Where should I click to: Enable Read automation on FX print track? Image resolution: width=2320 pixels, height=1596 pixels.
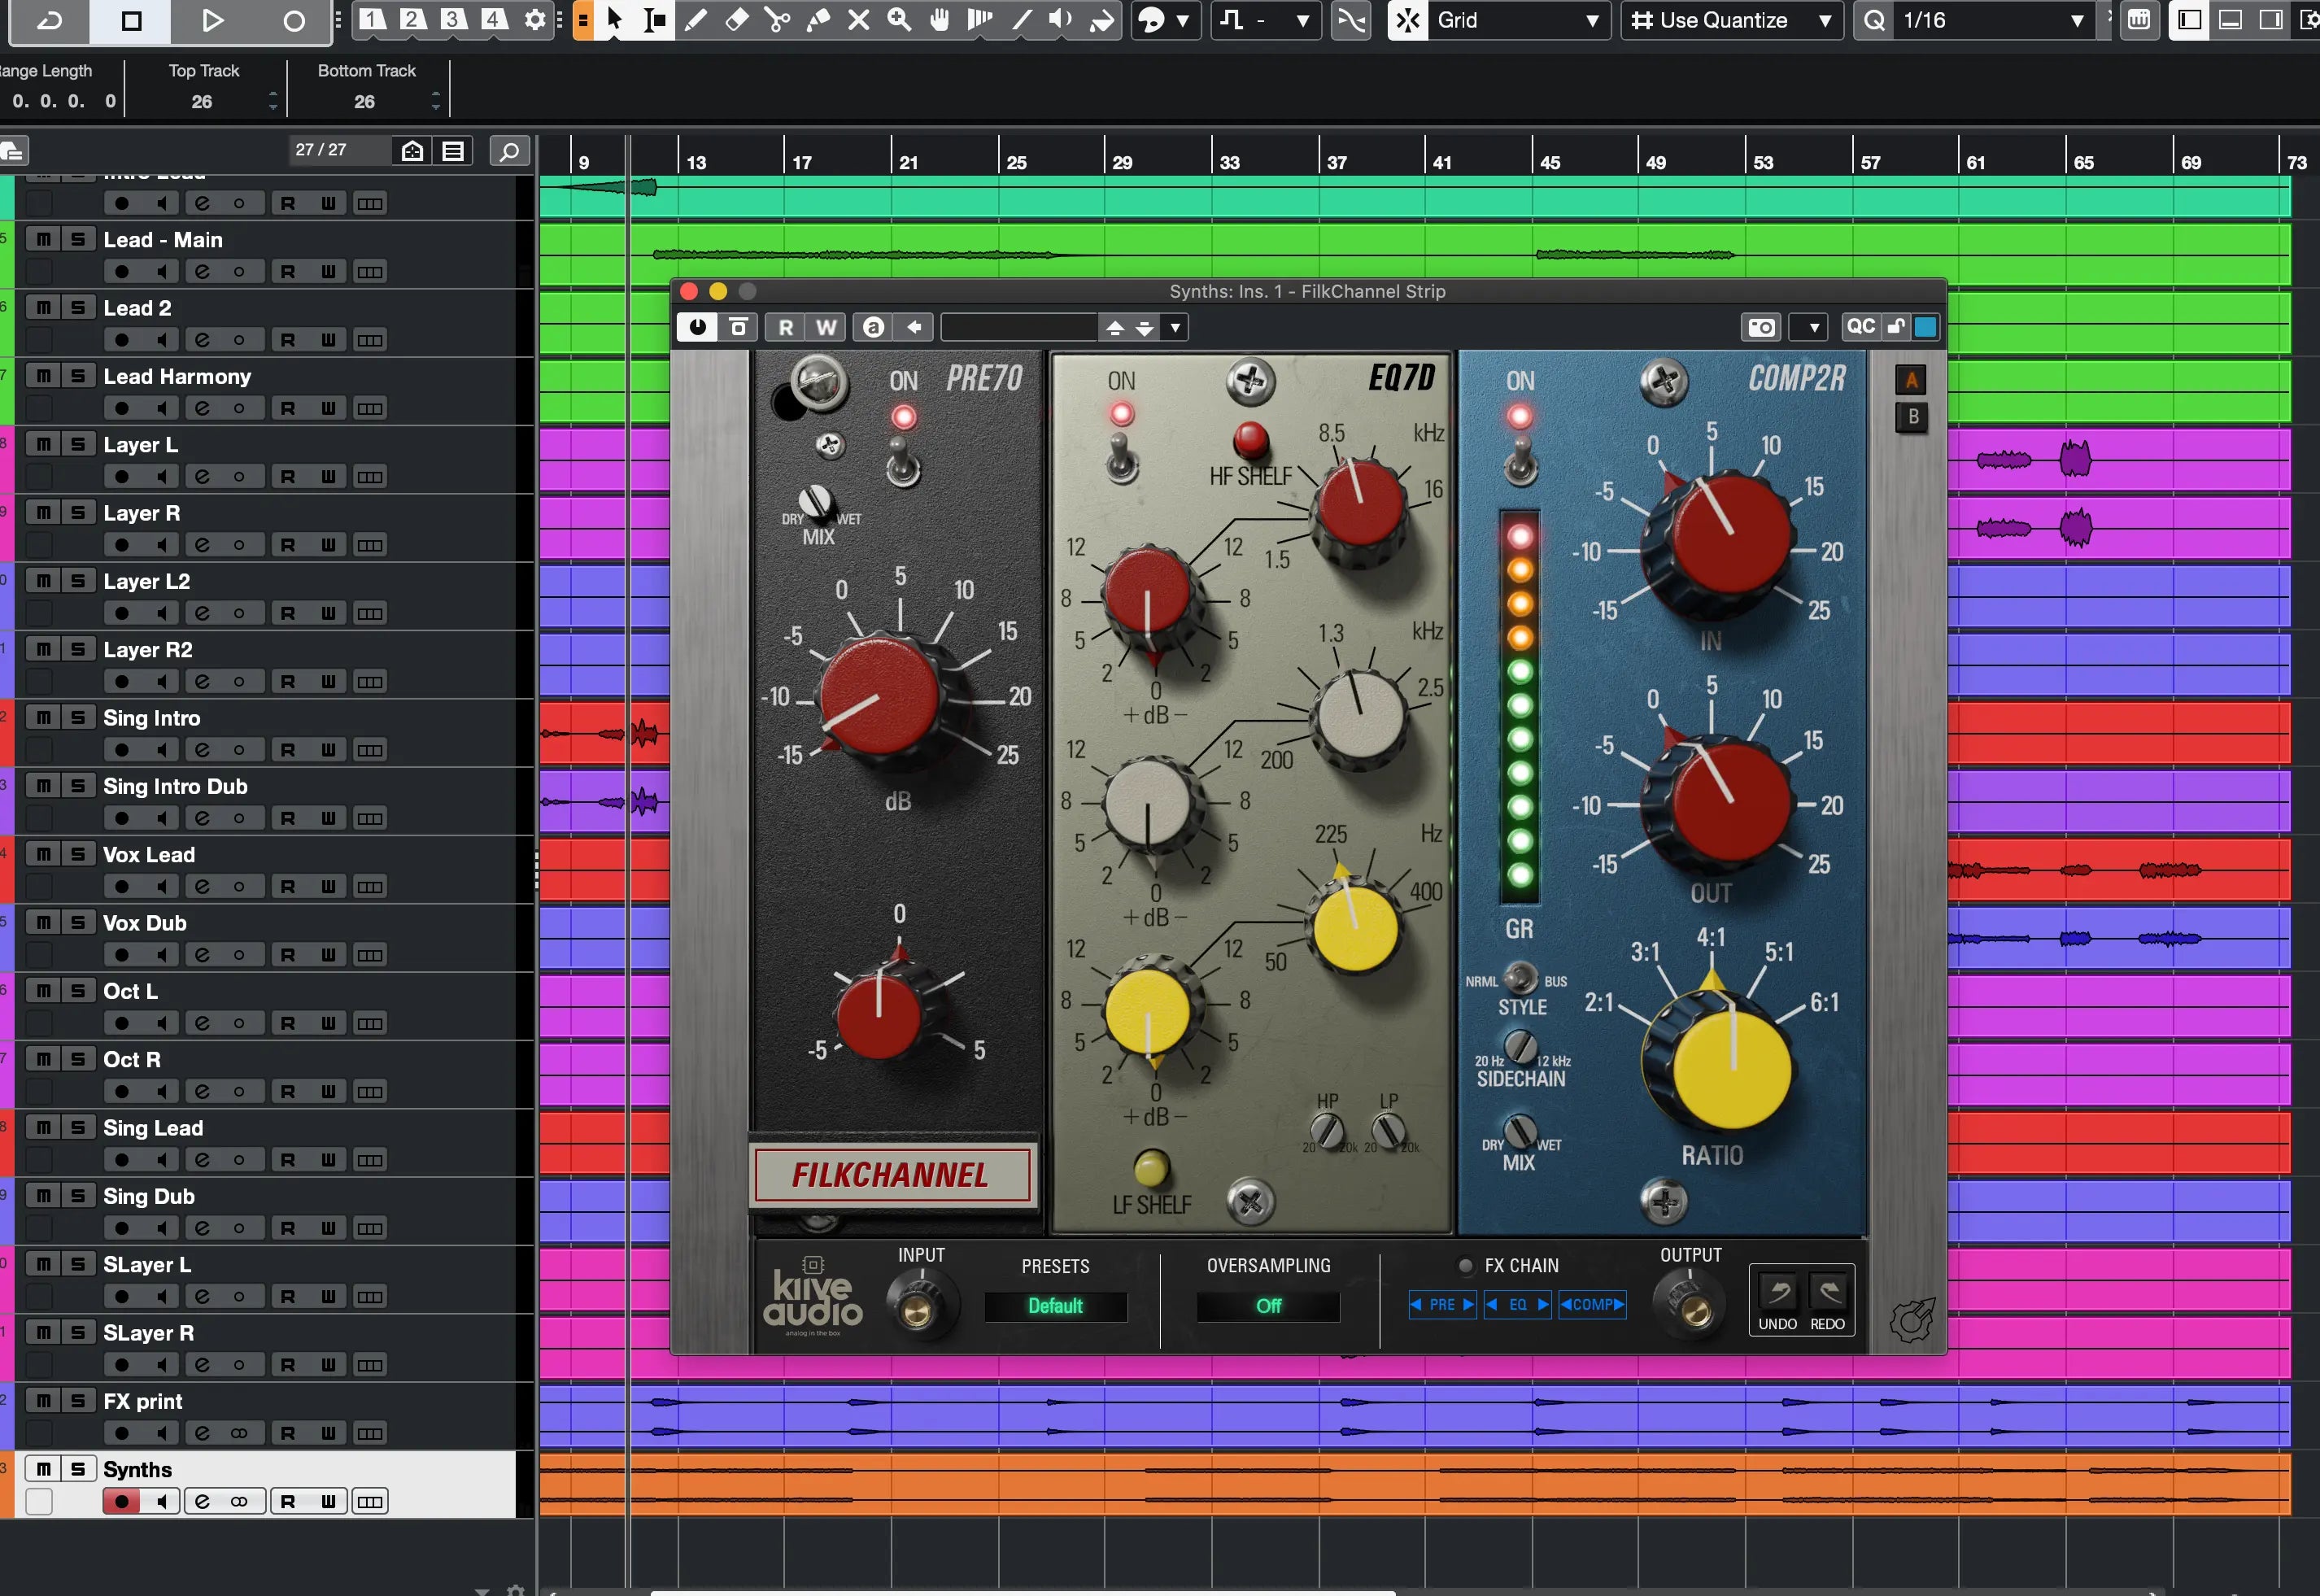tap(287, 1433)
